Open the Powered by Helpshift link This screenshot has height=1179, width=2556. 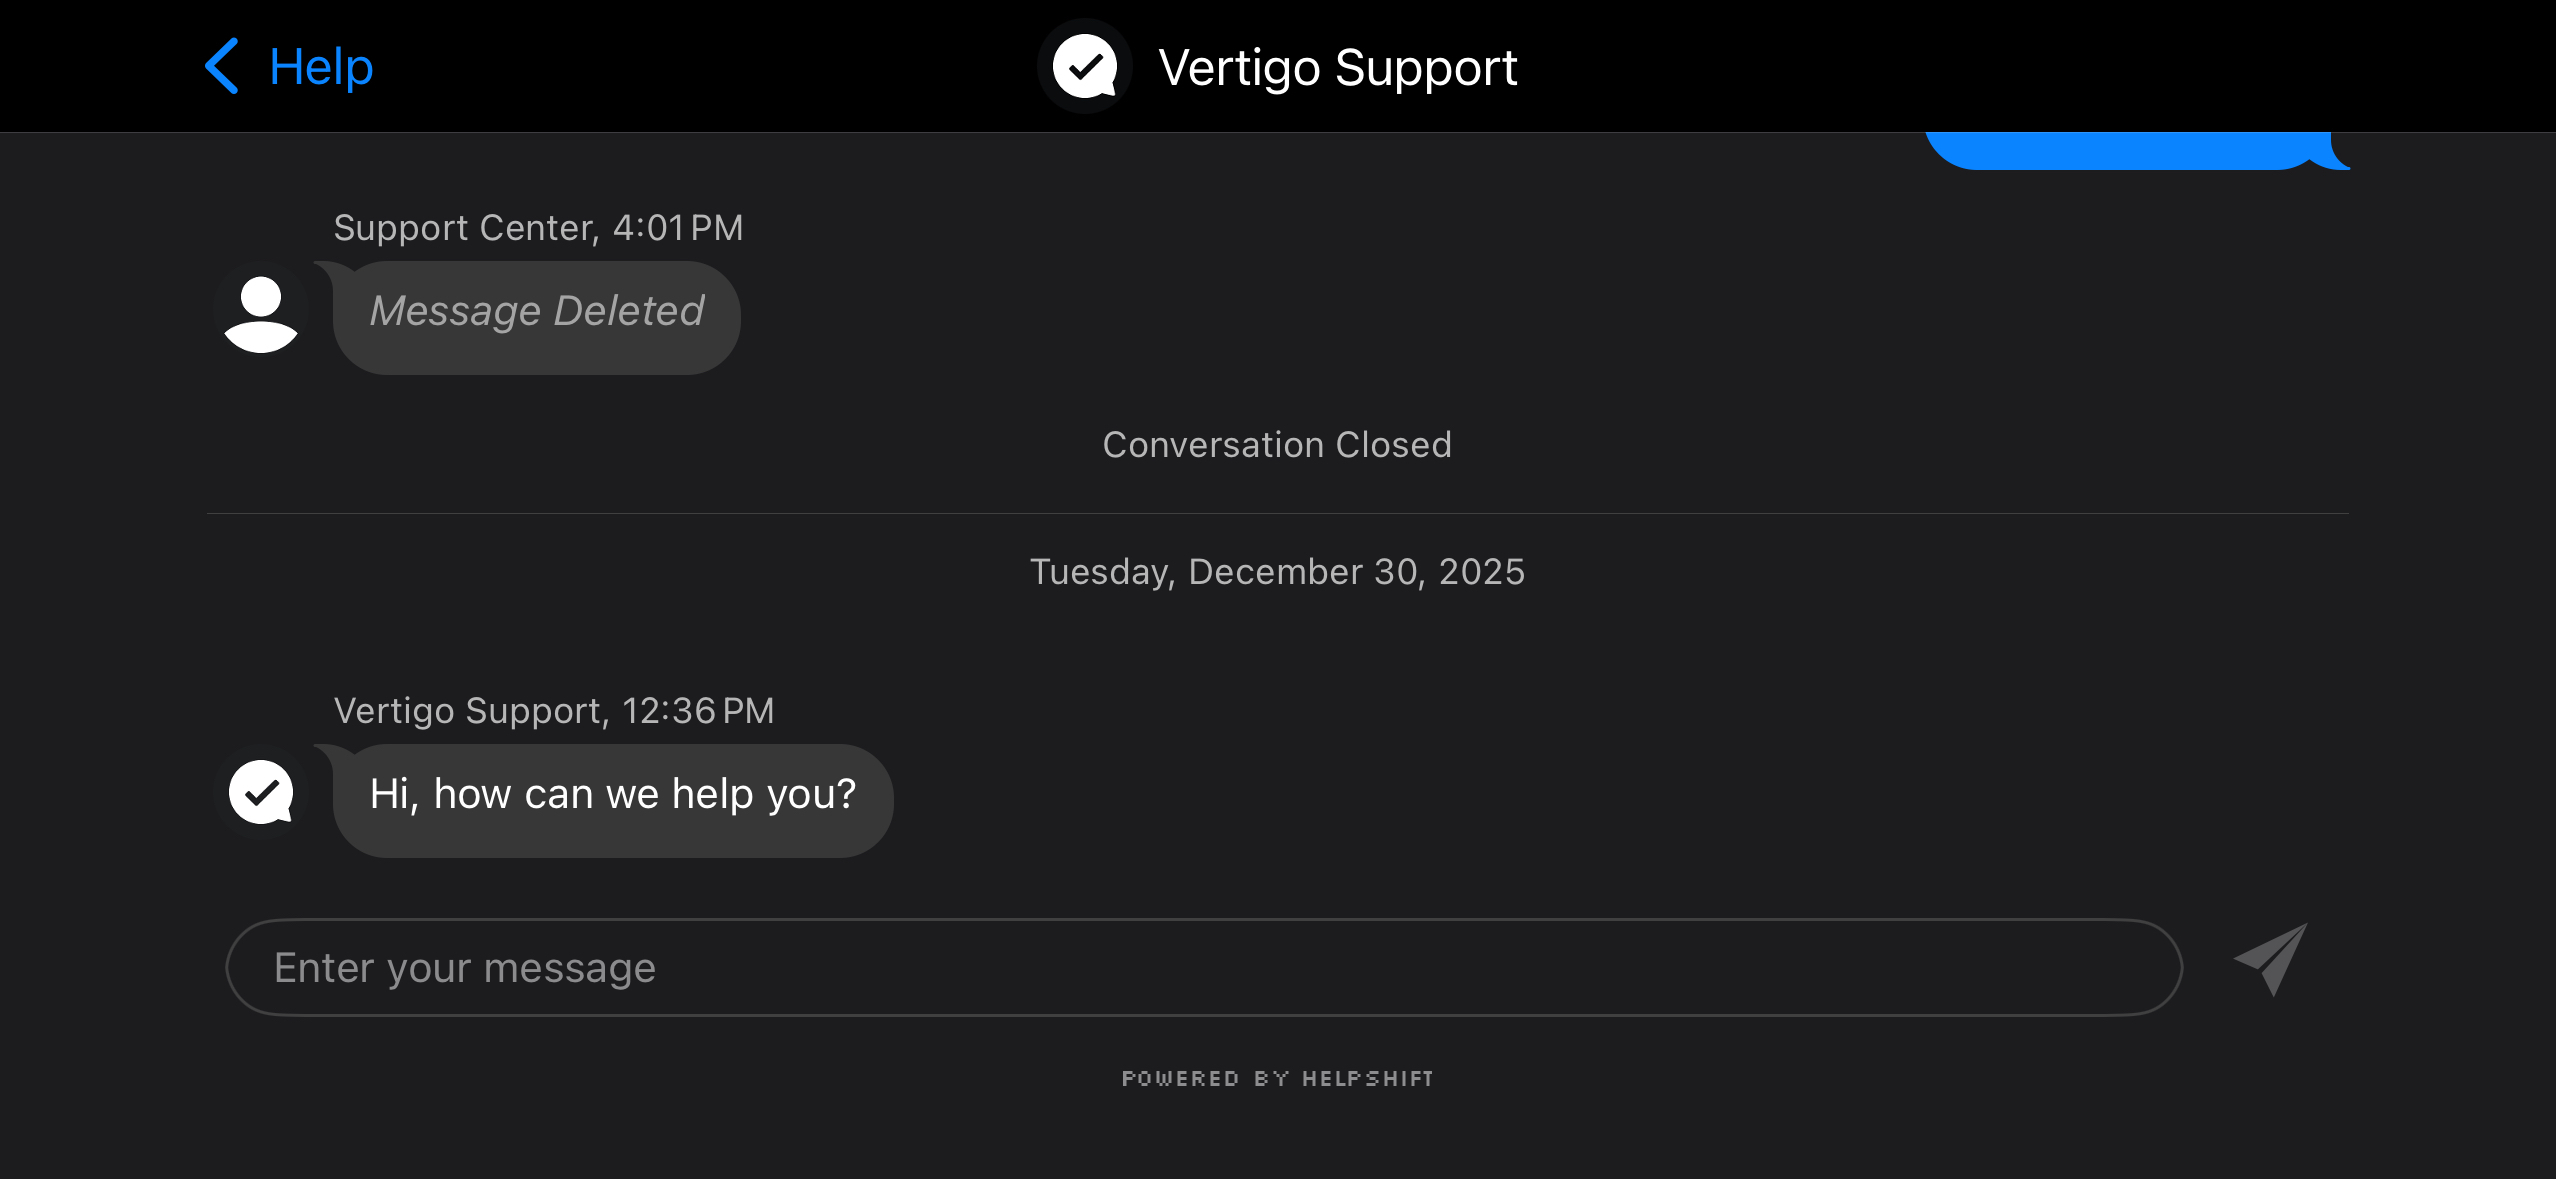[1277, 1078]
